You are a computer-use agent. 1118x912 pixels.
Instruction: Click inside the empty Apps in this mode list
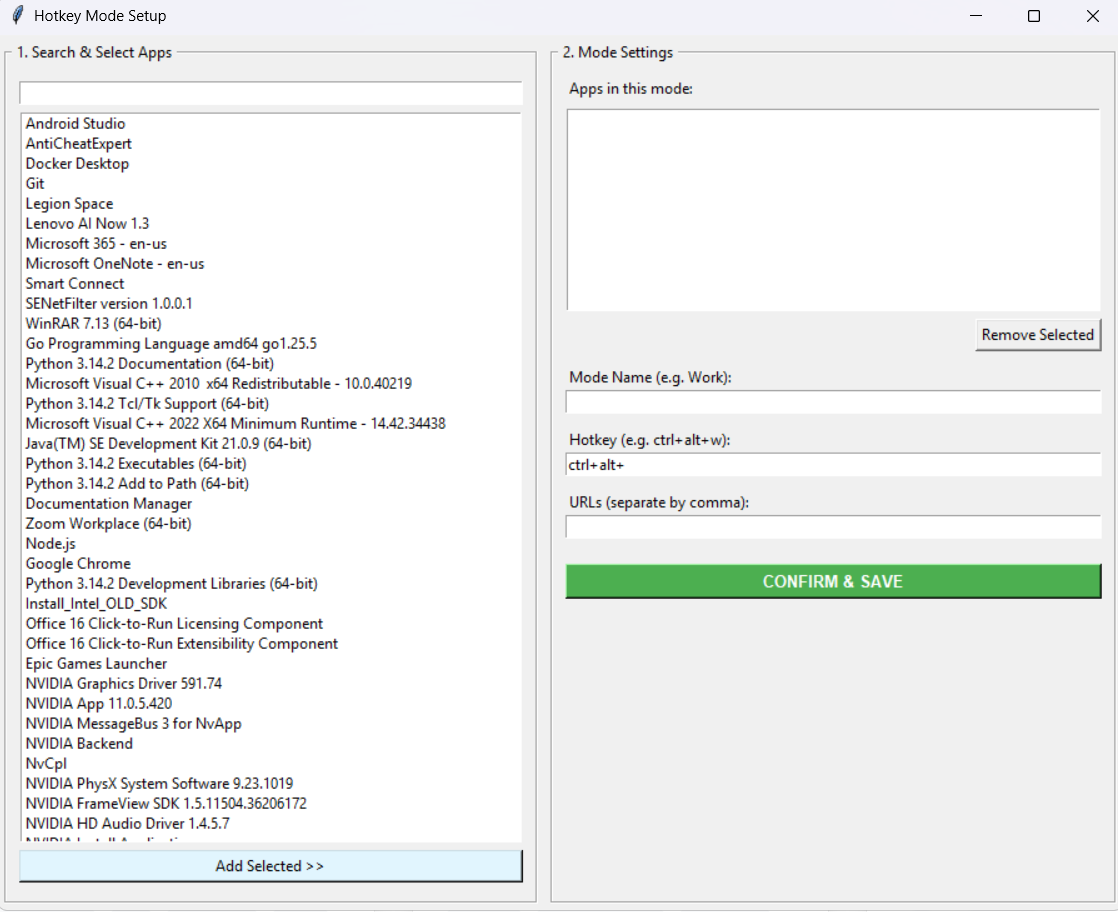tap(833, 210)
